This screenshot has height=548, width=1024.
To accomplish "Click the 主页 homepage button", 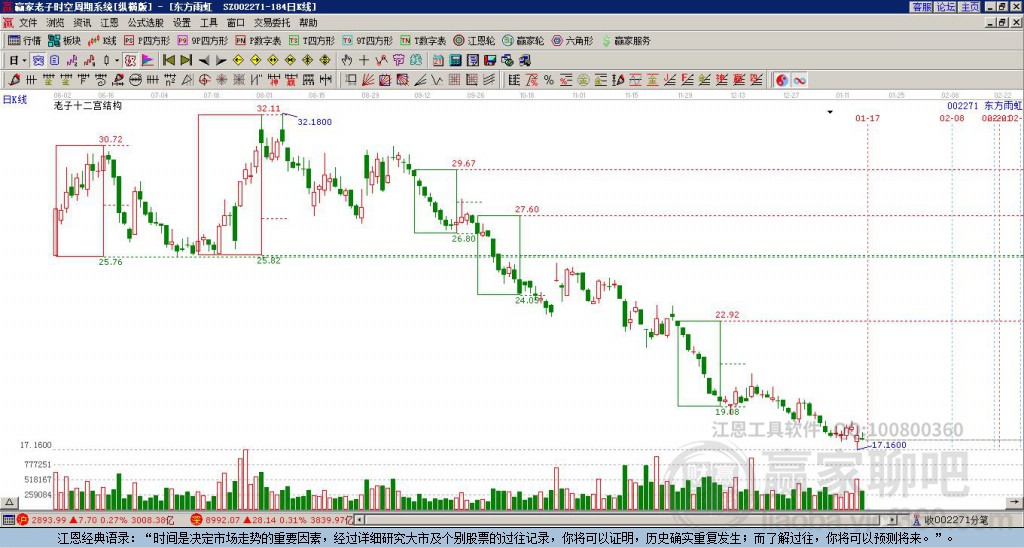I will pyautogui.click(x=970, y=7).
